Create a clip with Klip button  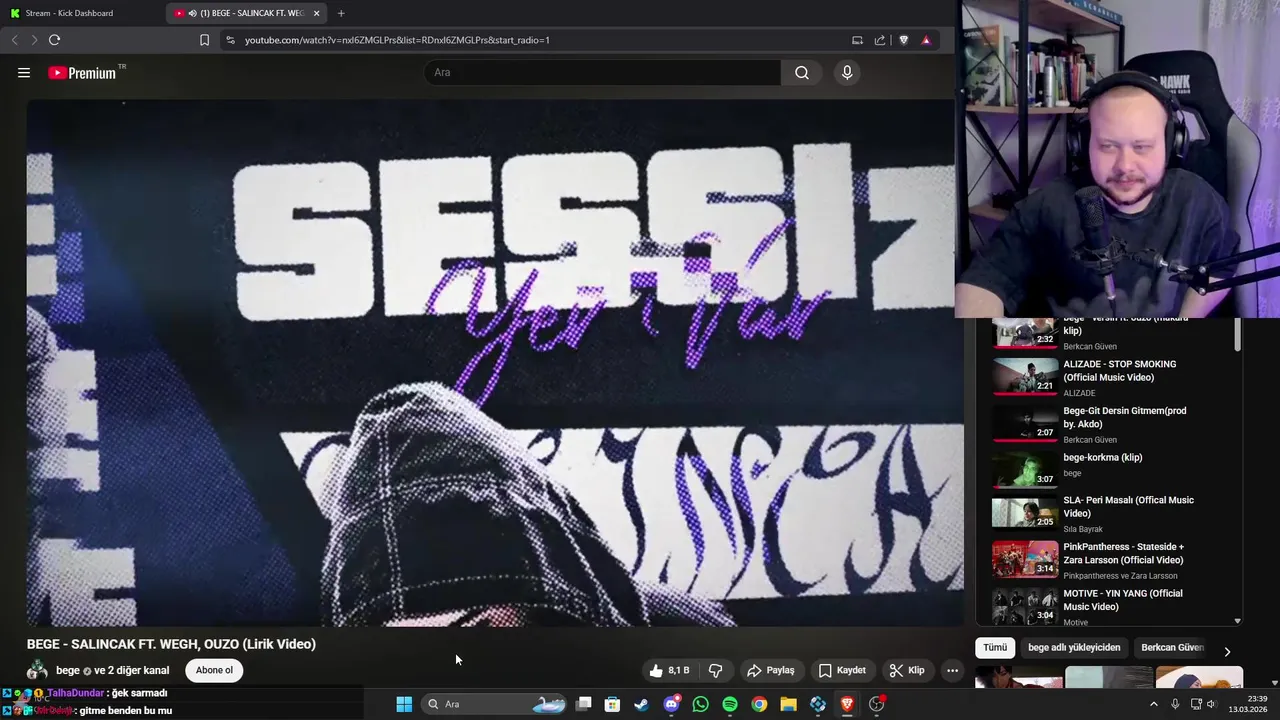point(907,670)
